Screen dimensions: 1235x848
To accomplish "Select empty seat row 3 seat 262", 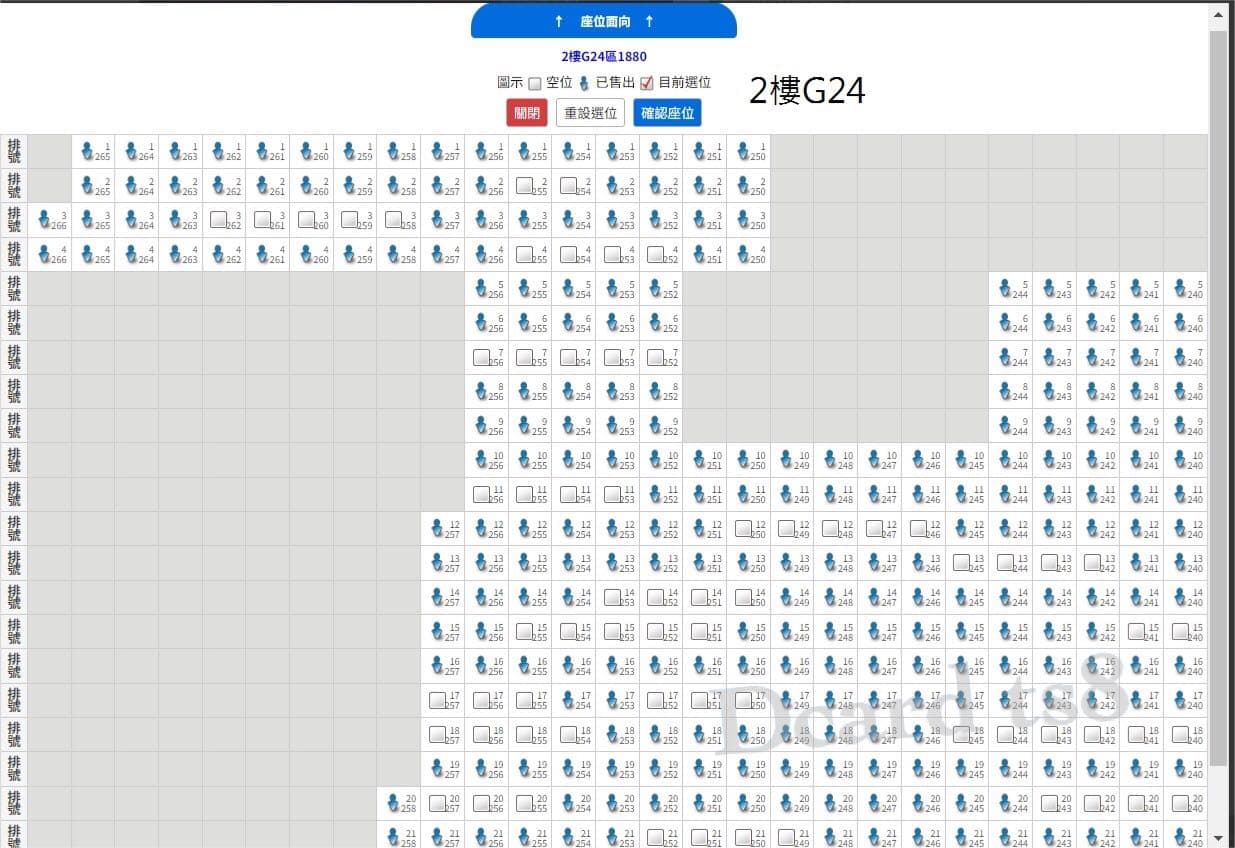I will 218,219.
